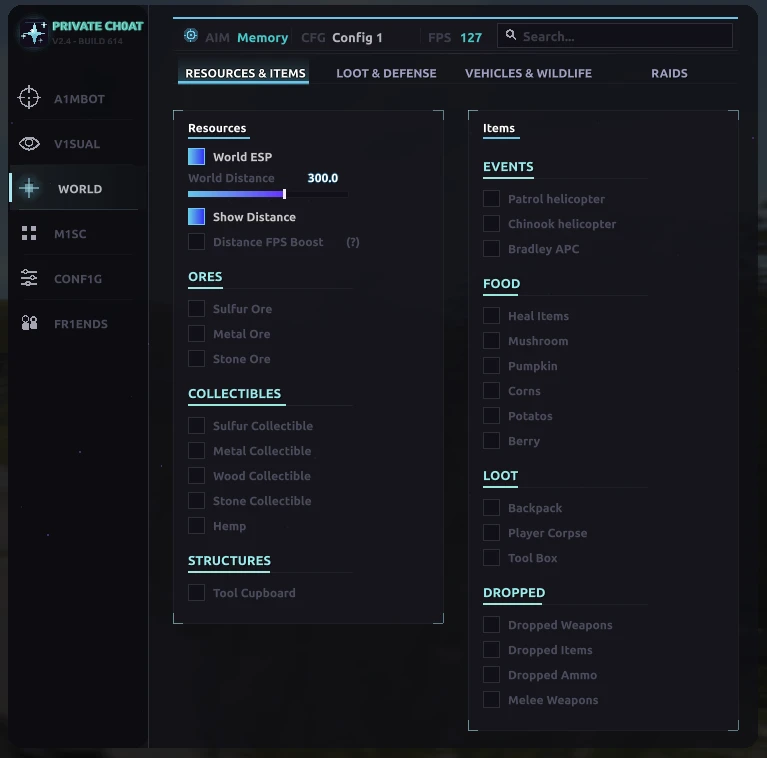Click the Config 1 label
This screenshot has height=758, width=767.
(357, 37)
